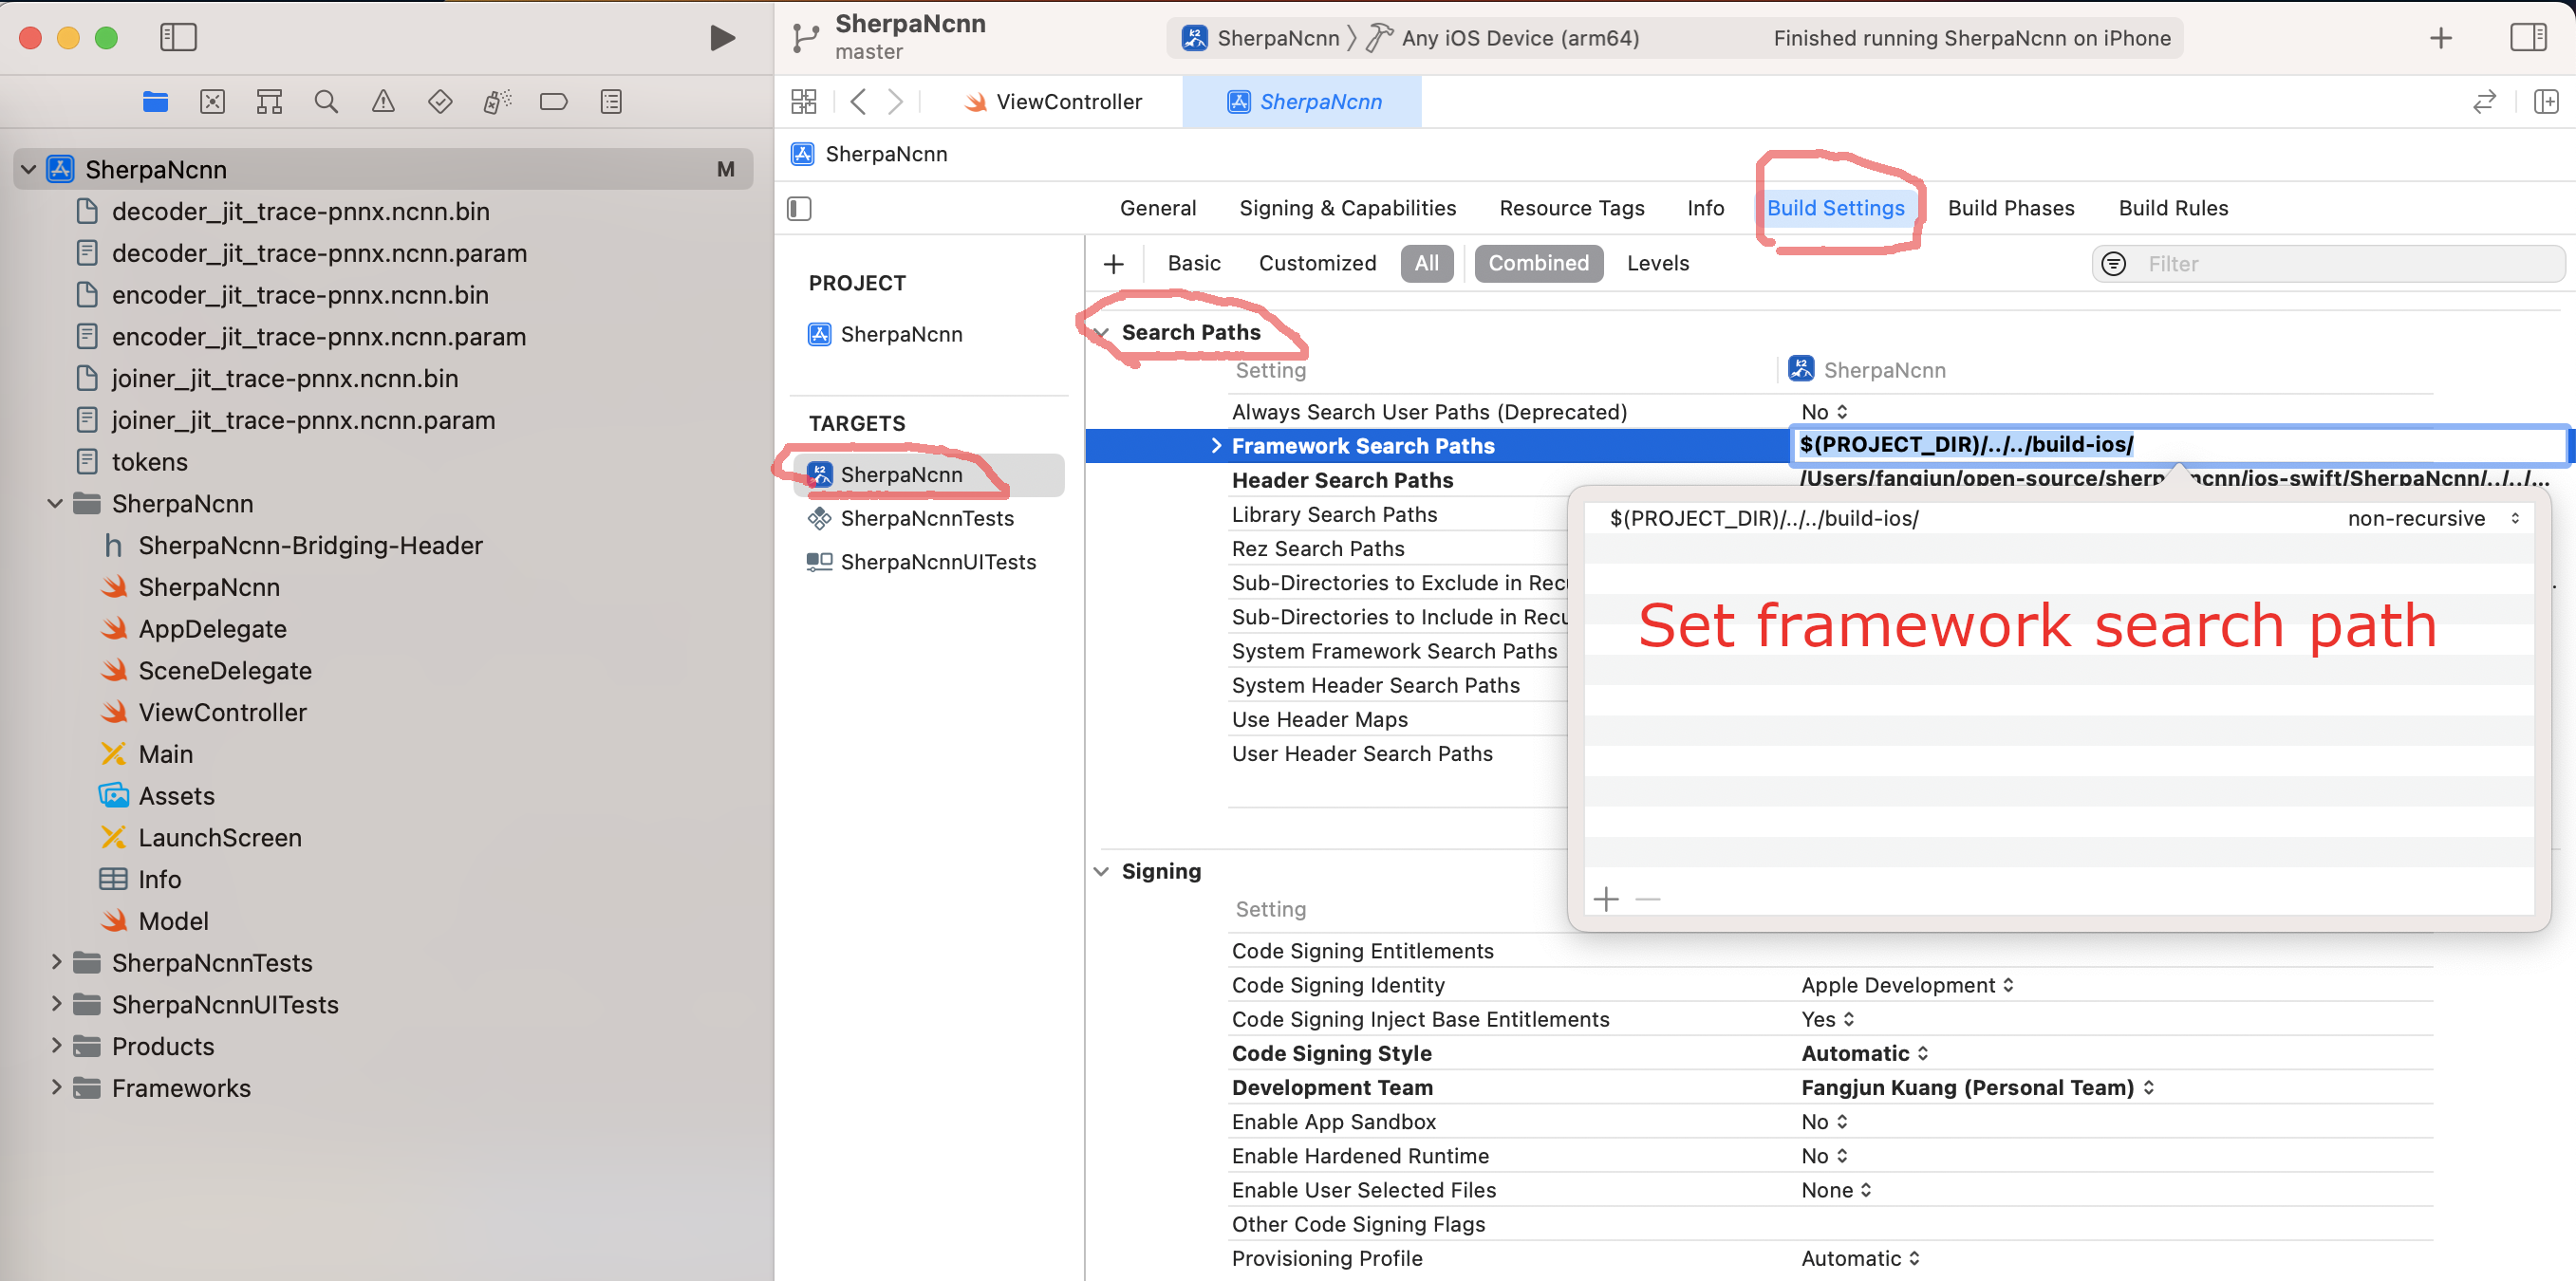The image size is (2576, 1281).
Task: Open the Report navigator icon
Action: tap(611, 101)
